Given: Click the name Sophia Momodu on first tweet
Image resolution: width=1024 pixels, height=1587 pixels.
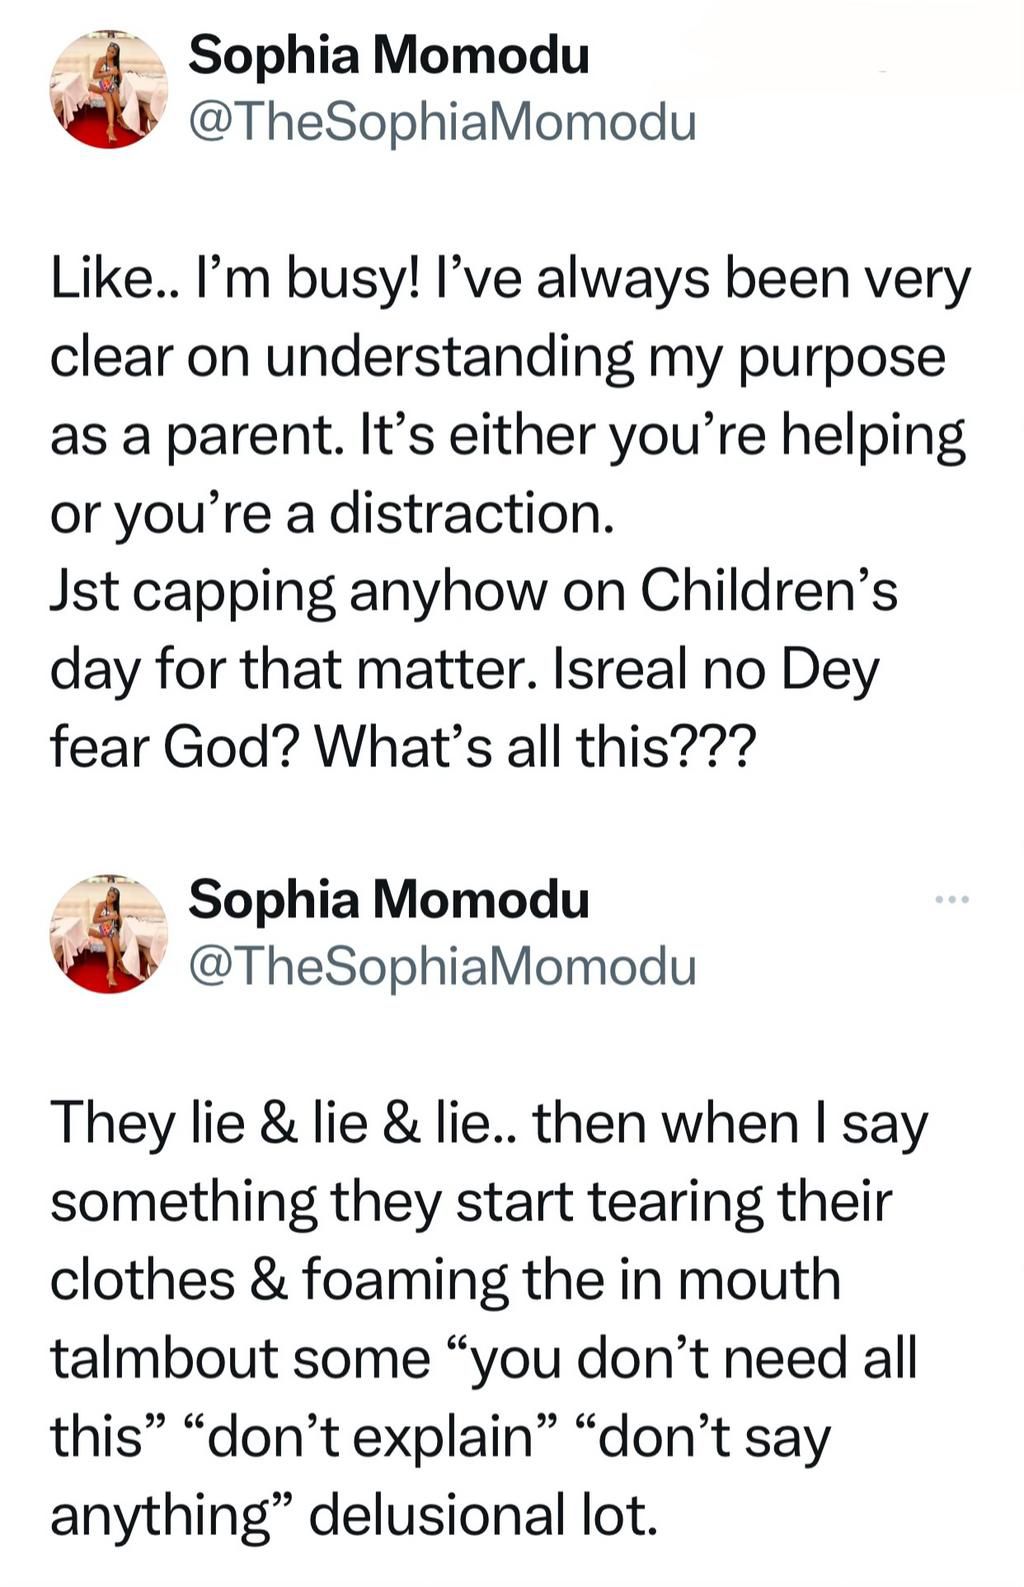Looking at the screenshot, I should [390, 55].
